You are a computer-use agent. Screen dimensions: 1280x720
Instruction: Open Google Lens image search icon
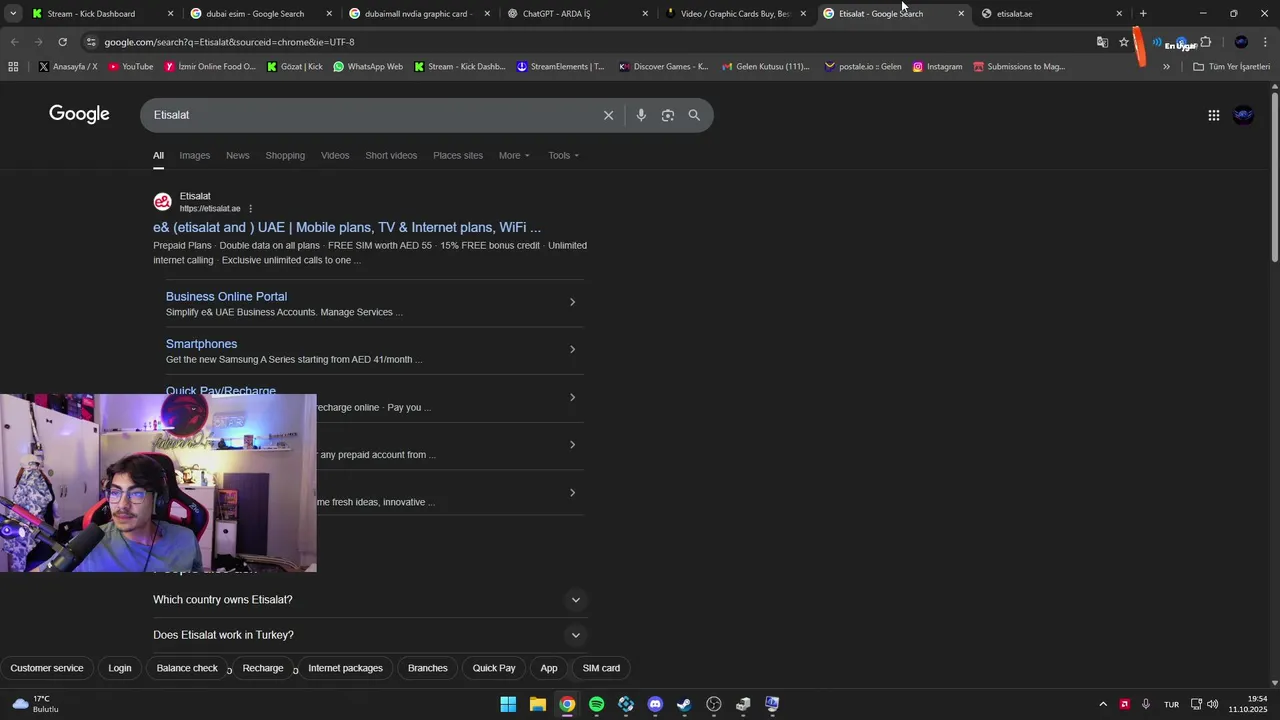tap(668, 115)
